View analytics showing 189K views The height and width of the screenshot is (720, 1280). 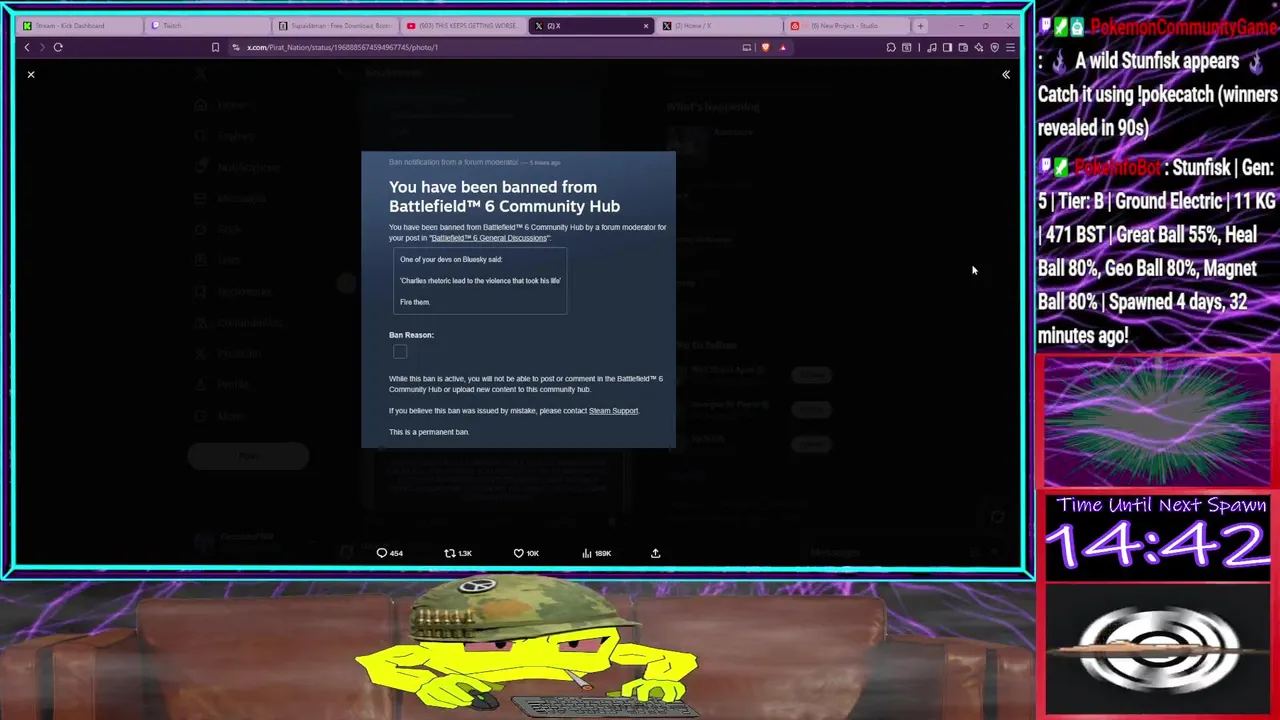[x=596, y=553]
